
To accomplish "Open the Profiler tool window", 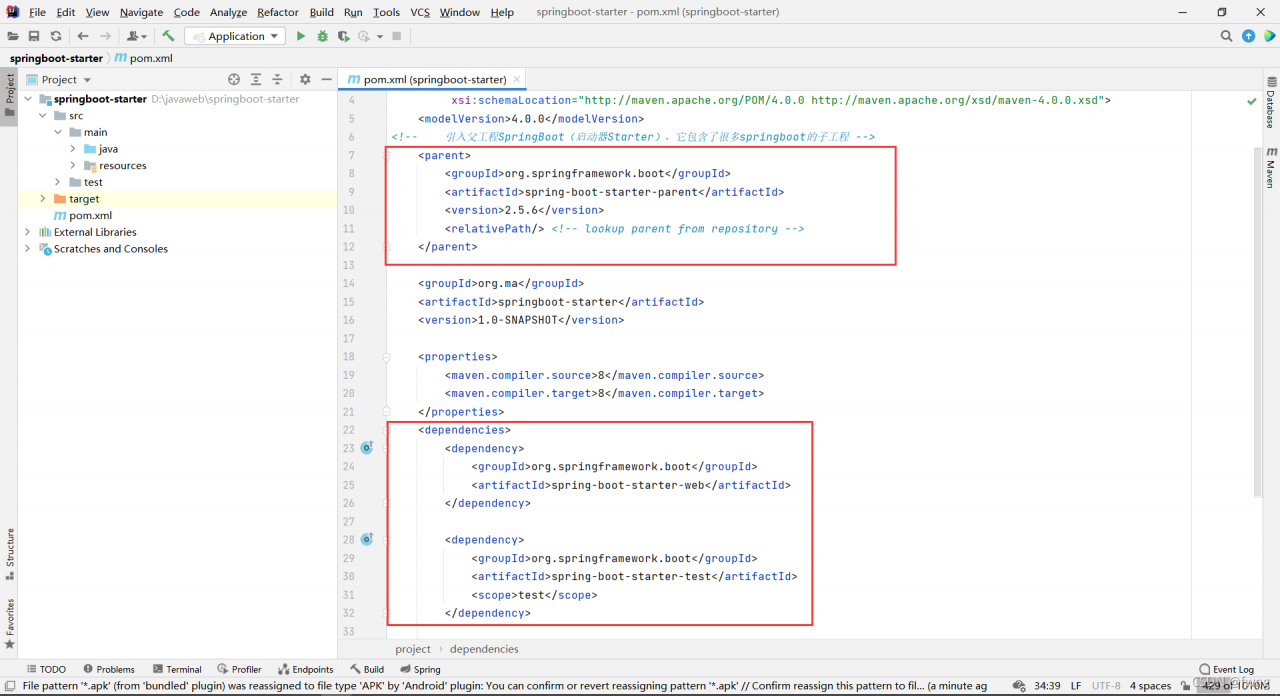I will click(240, 669).
